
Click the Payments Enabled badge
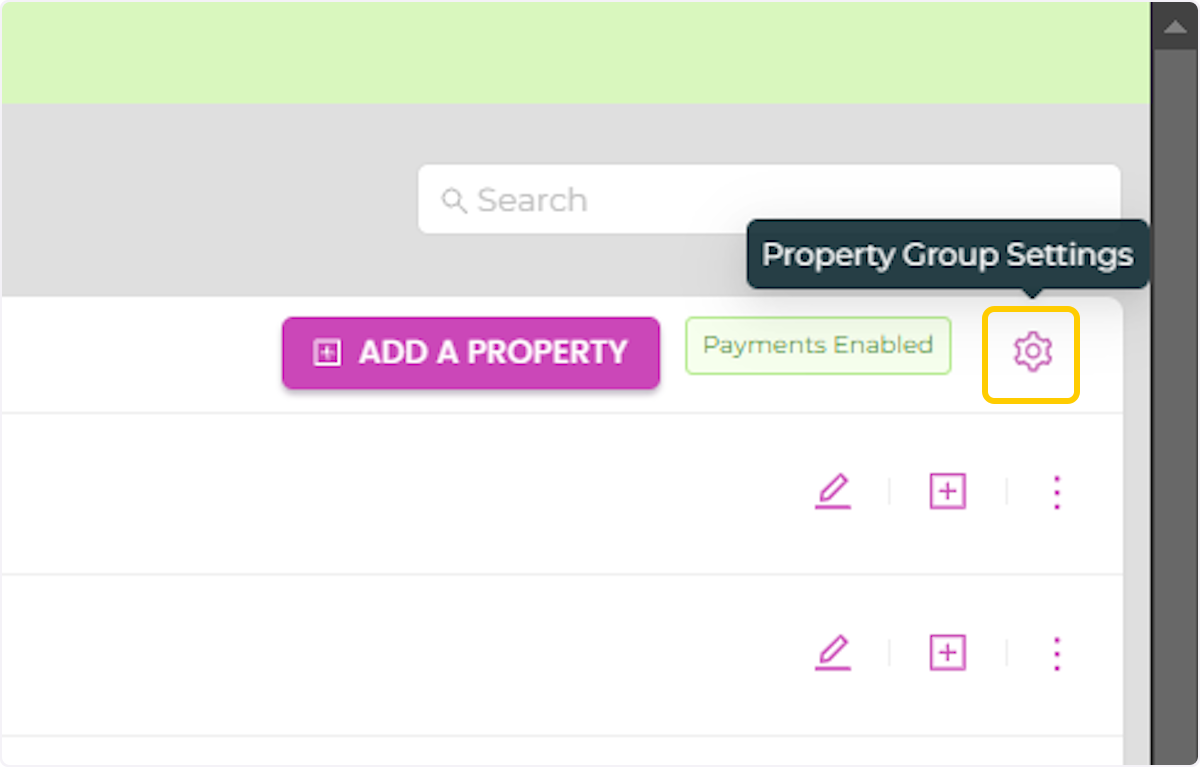point(817,346)
